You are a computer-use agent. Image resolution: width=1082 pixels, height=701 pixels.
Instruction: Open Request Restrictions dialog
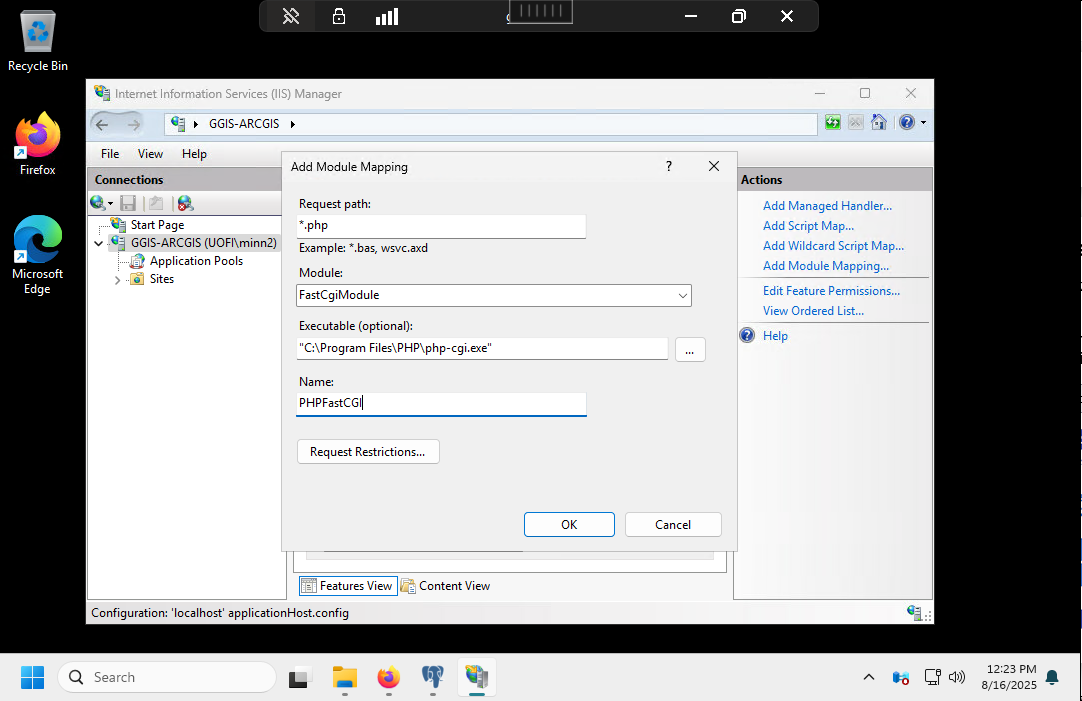(367, 452)
